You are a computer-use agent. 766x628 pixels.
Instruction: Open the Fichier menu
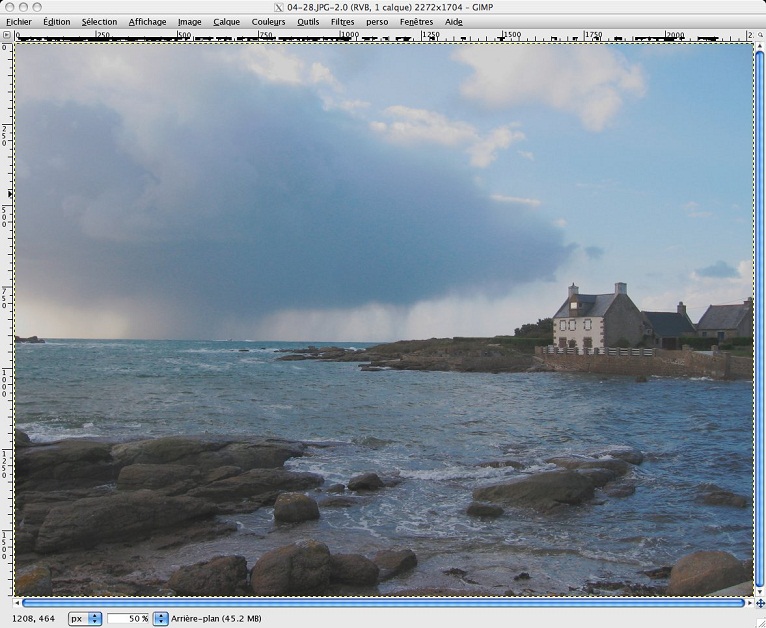18,21
